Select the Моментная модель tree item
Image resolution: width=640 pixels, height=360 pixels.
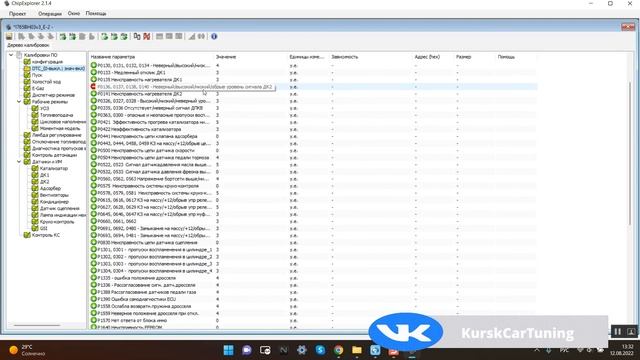[x=60, y=128]
